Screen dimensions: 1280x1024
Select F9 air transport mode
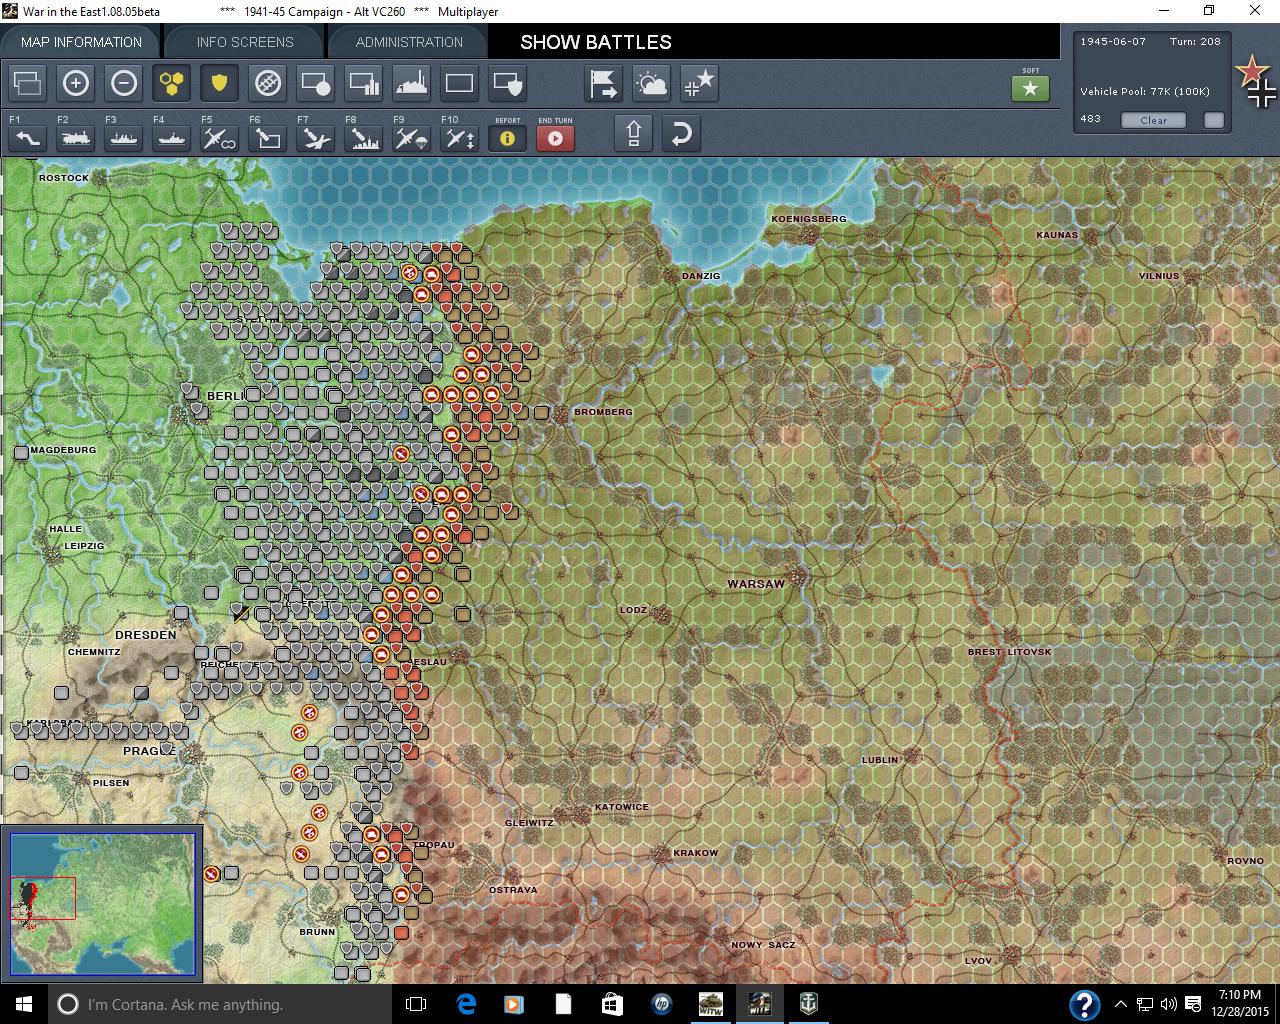click(x=412, y=138)
